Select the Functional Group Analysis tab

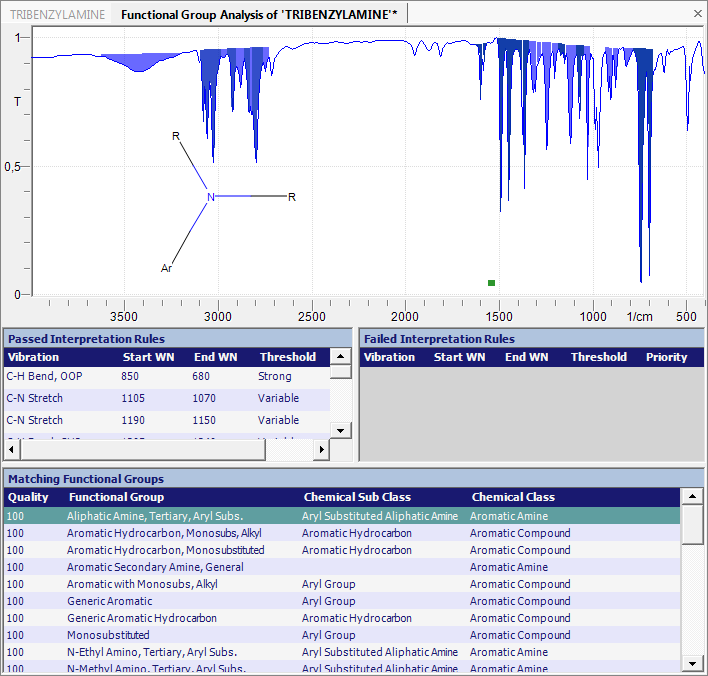260,14
